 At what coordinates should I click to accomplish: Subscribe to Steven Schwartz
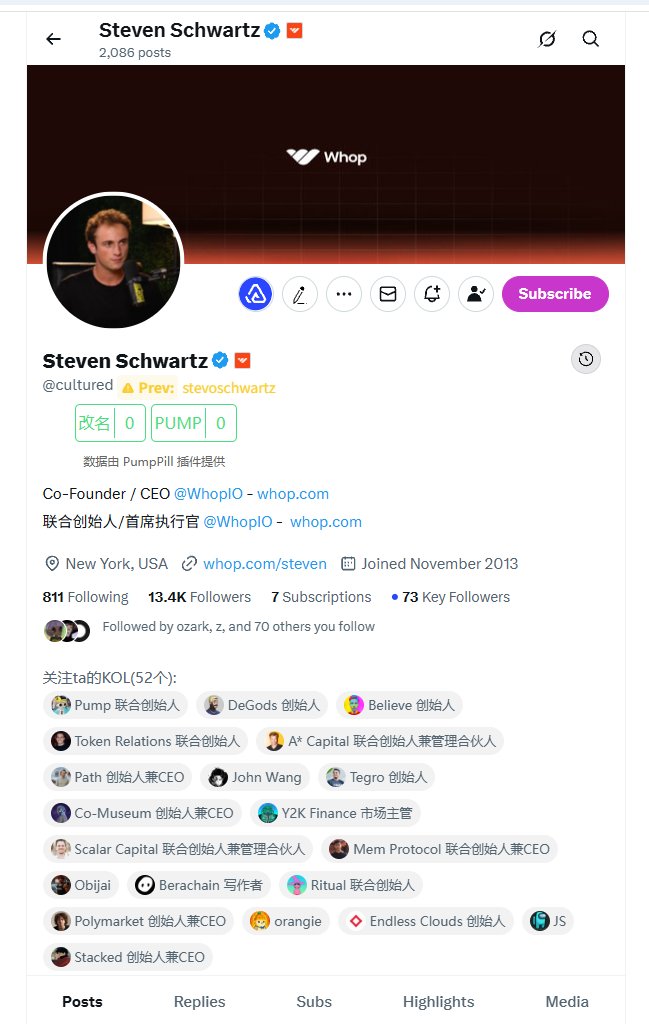pyautogui.click(x=555, y=294)
